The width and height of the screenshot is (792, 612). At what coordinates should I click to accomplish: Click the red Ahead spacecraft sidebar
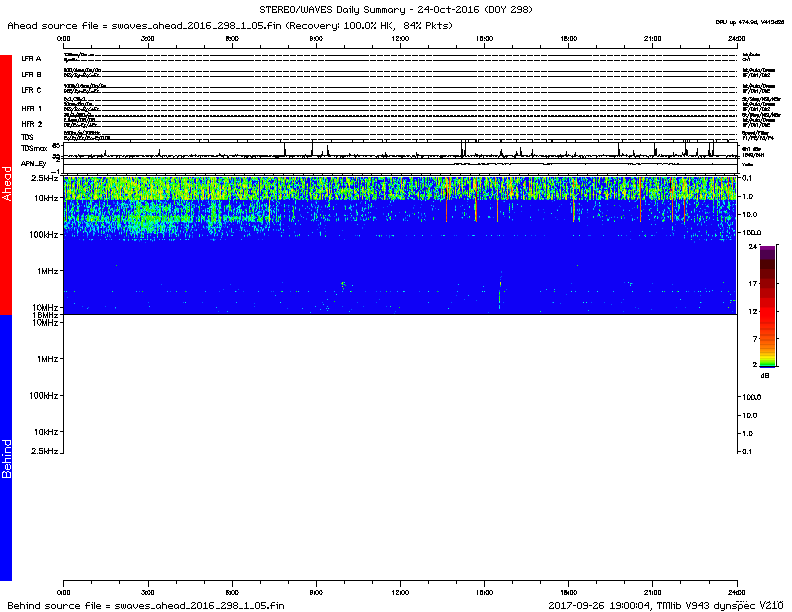tap(6, 185)
